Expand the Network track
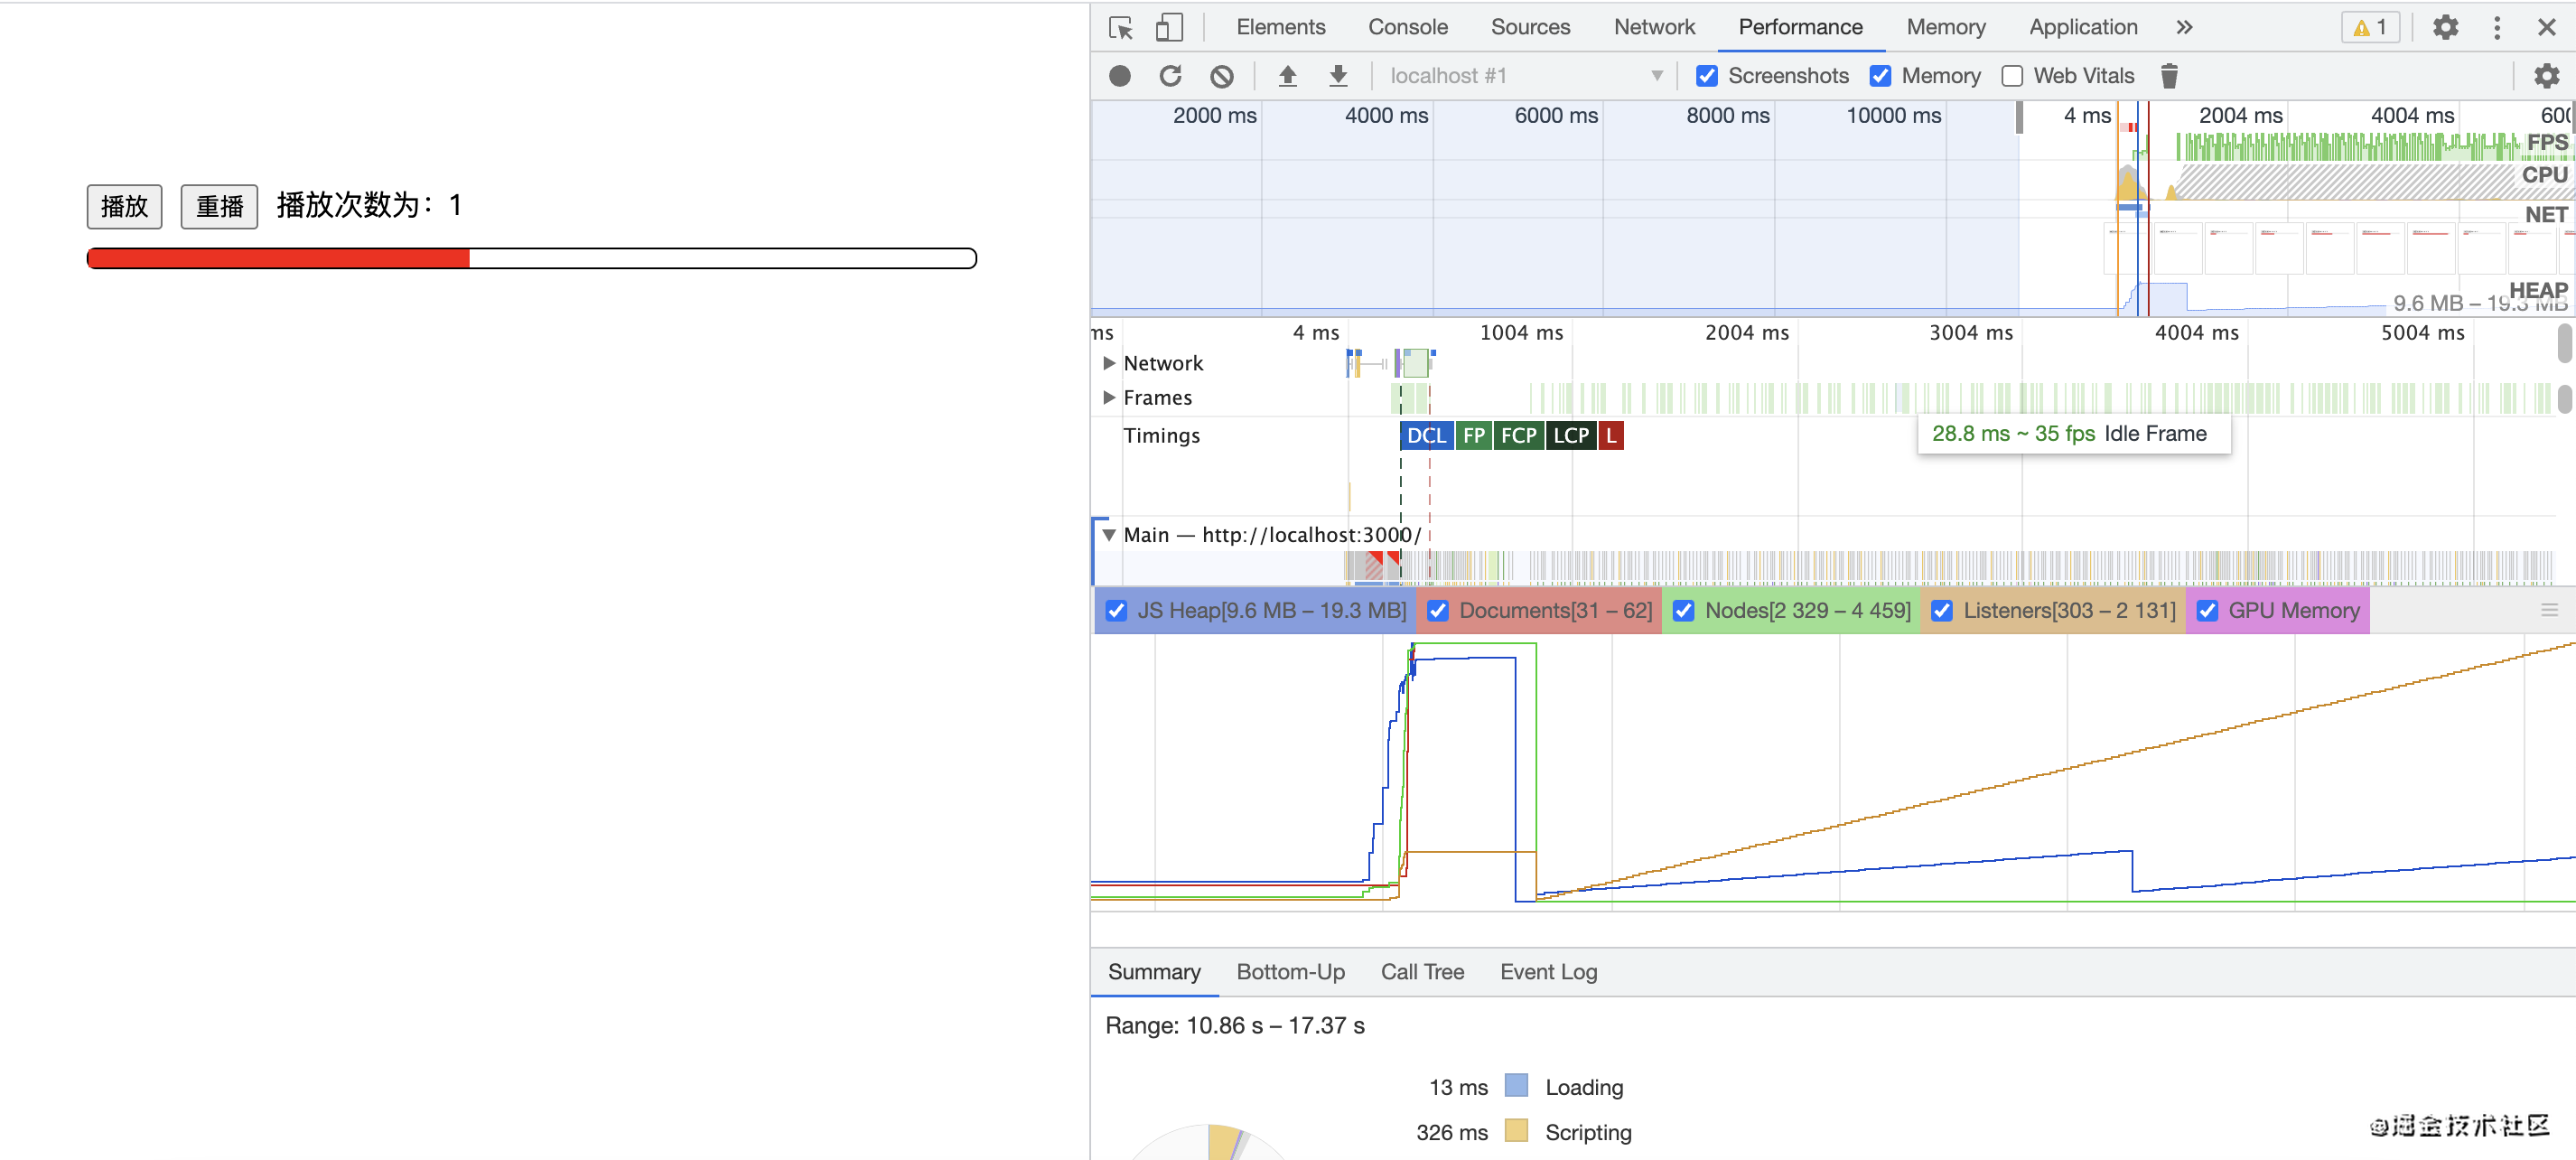The width and height of the screenshot is (2576, 1160). tap(1108, 363)
